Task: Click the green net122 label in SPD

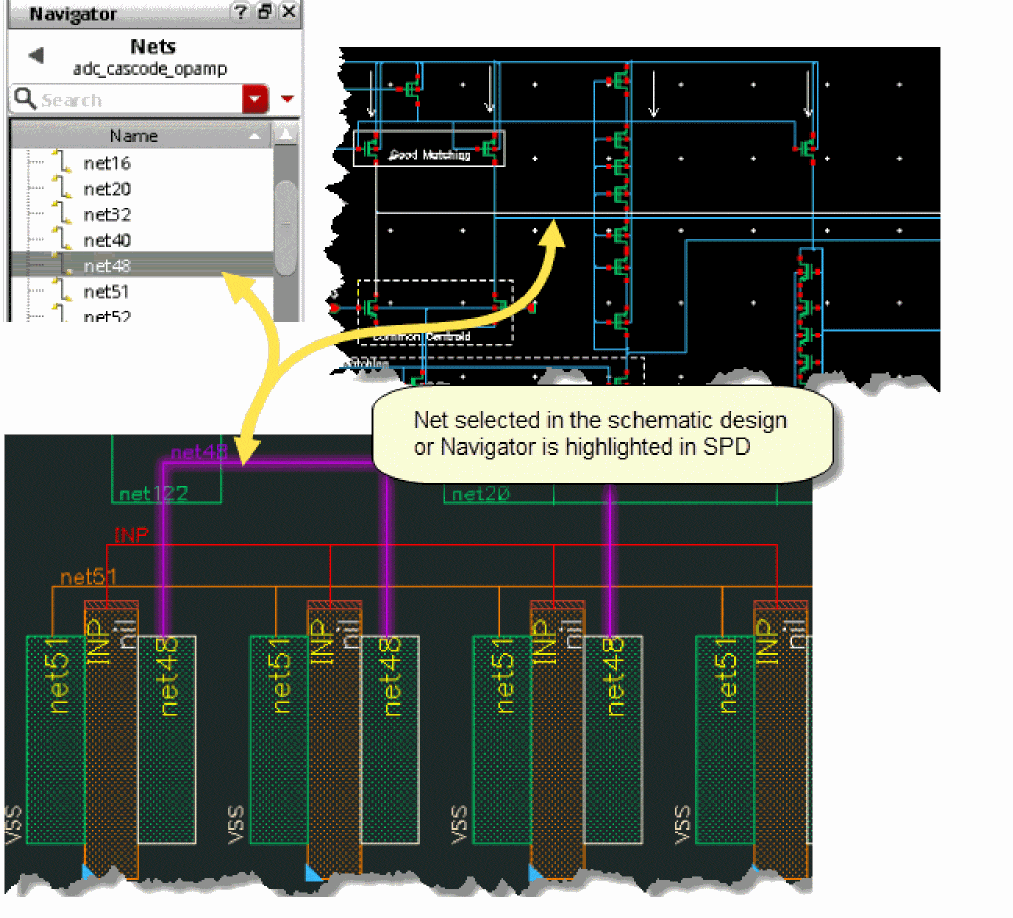Action: 154,494
